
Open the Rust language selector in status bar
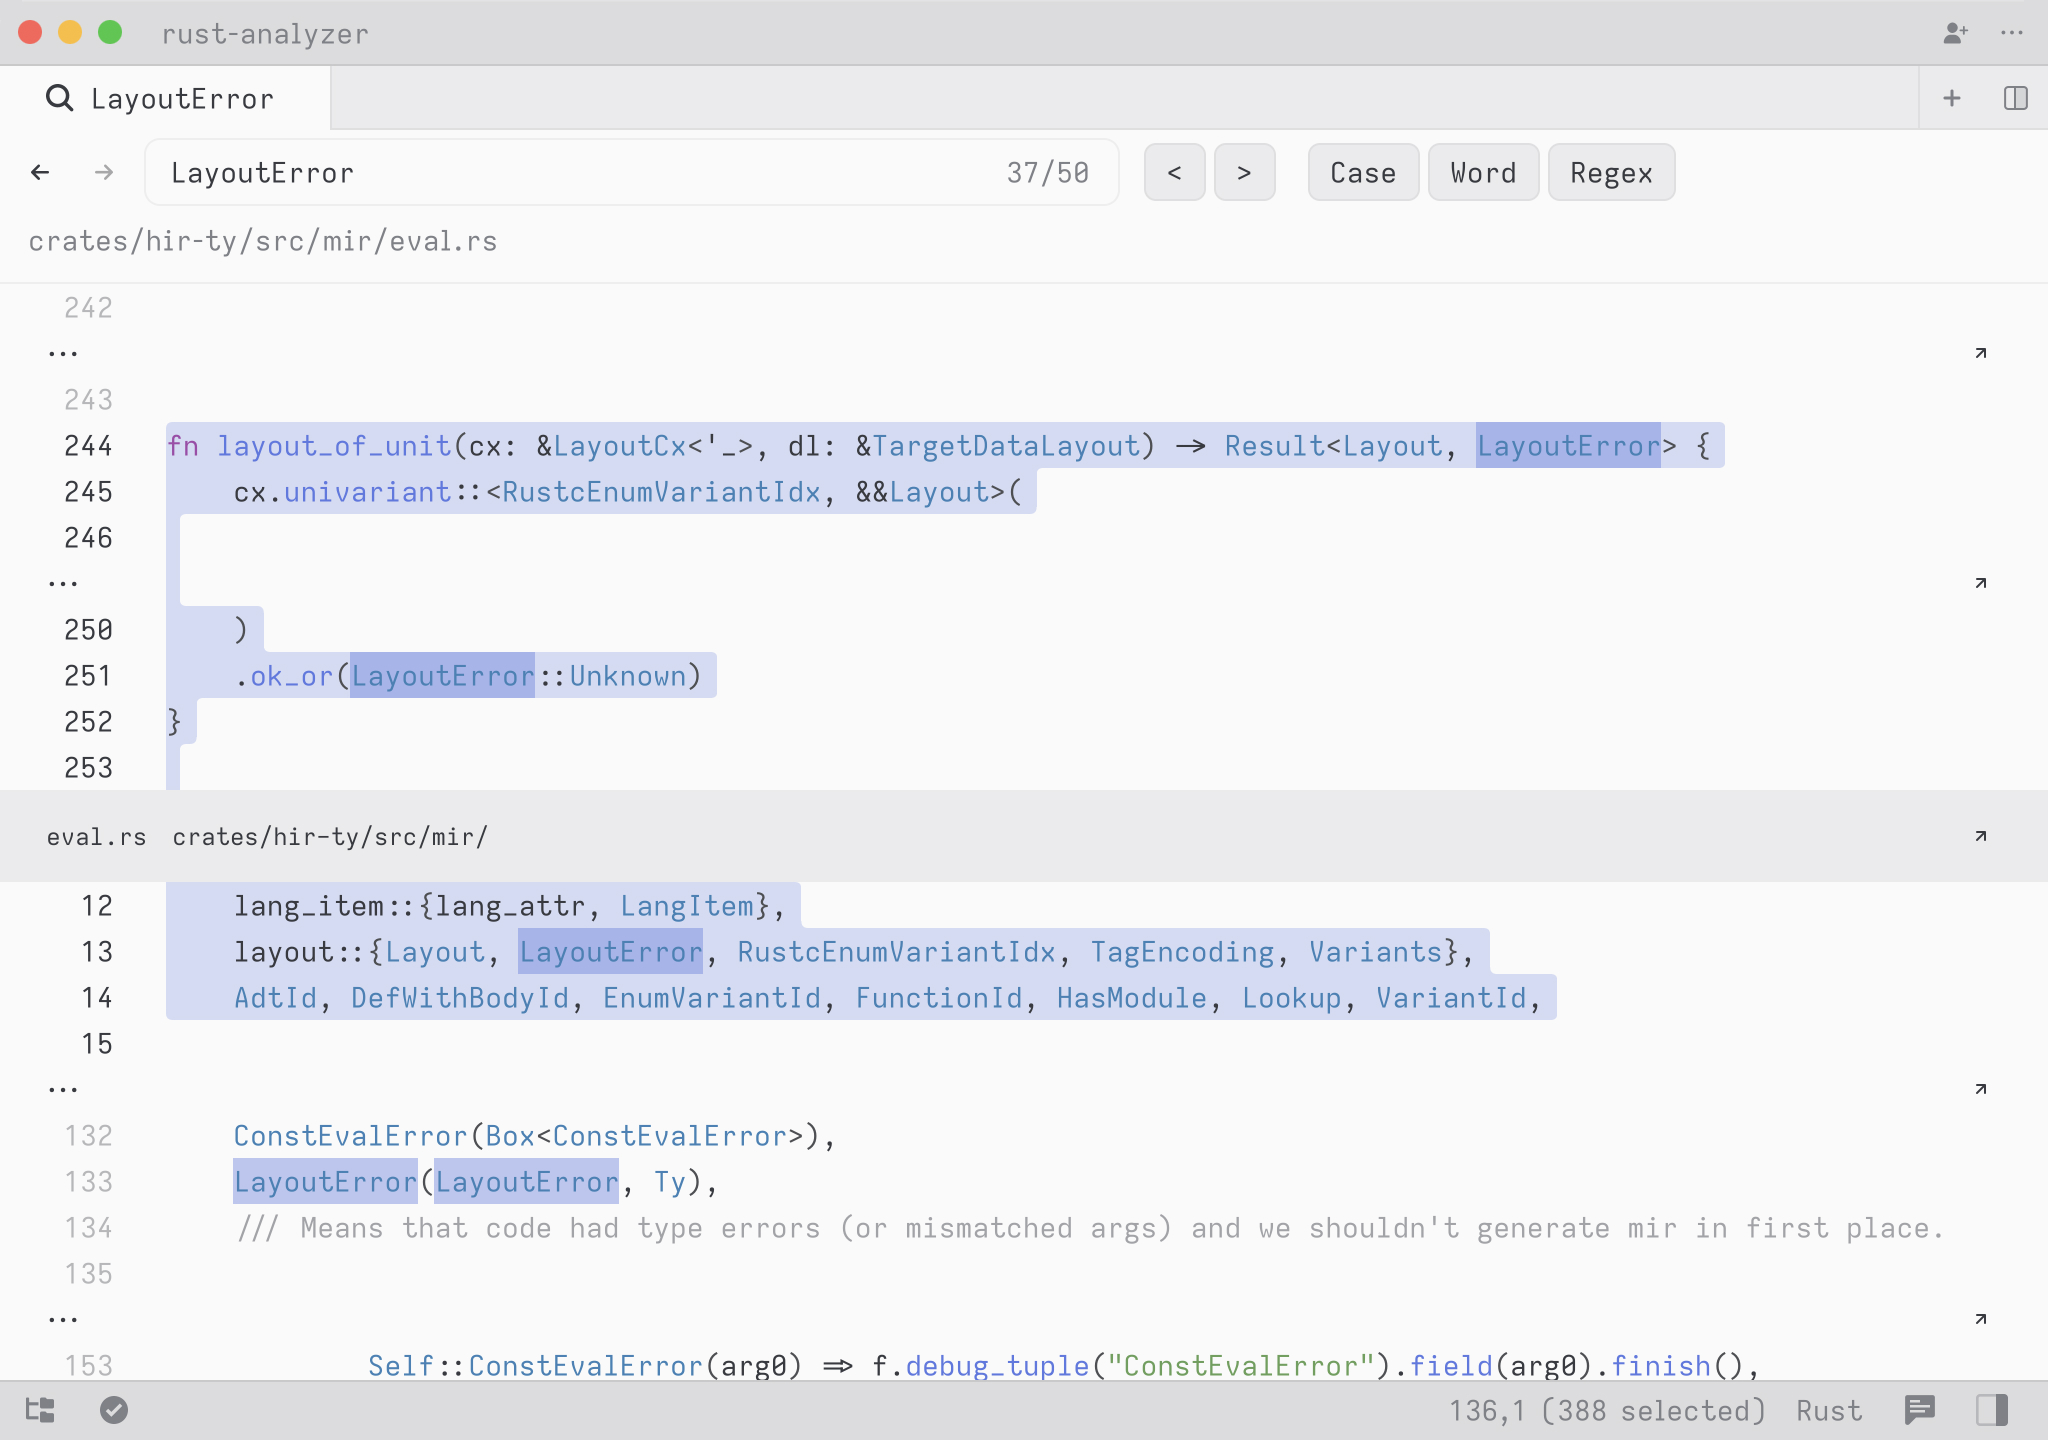(1829, 1410)
